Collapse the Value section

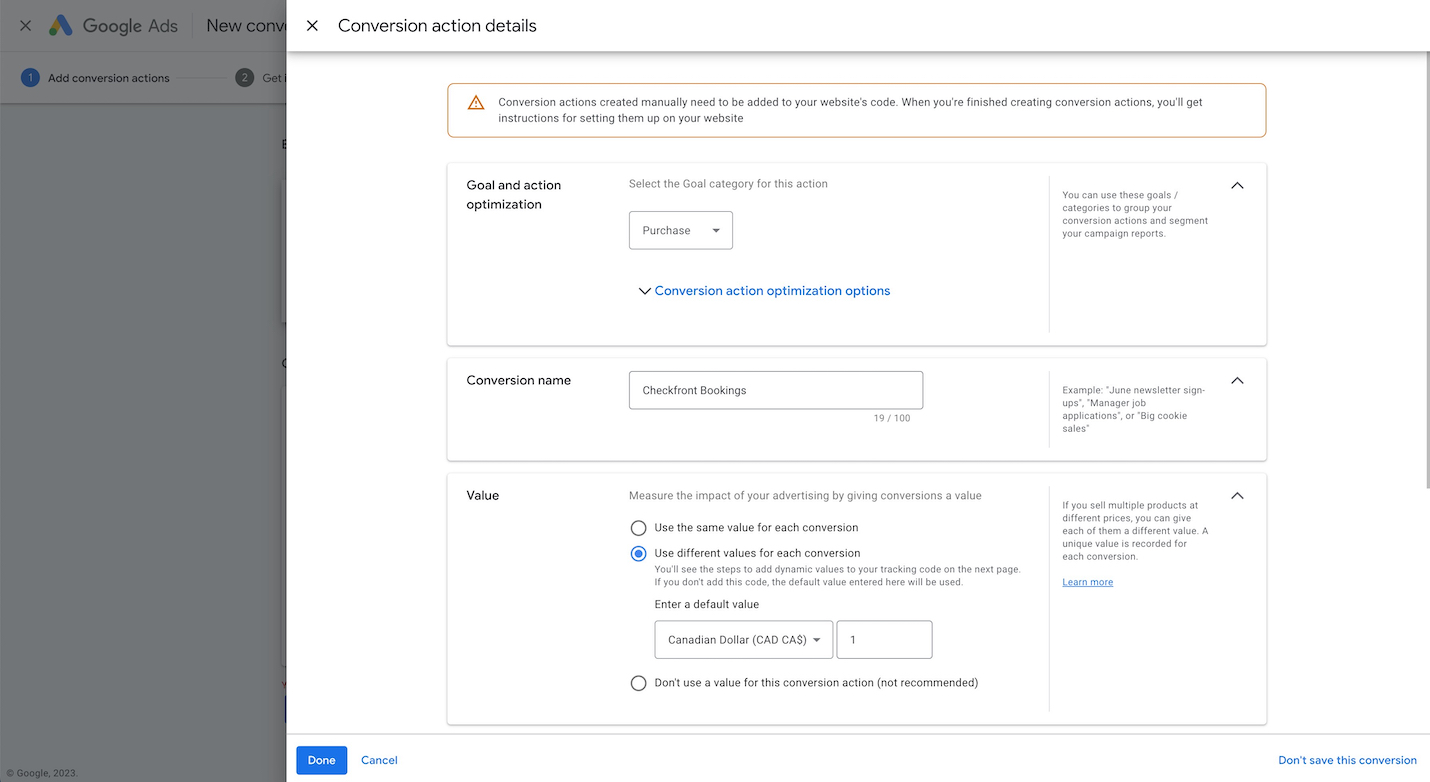click(1237, 495)
